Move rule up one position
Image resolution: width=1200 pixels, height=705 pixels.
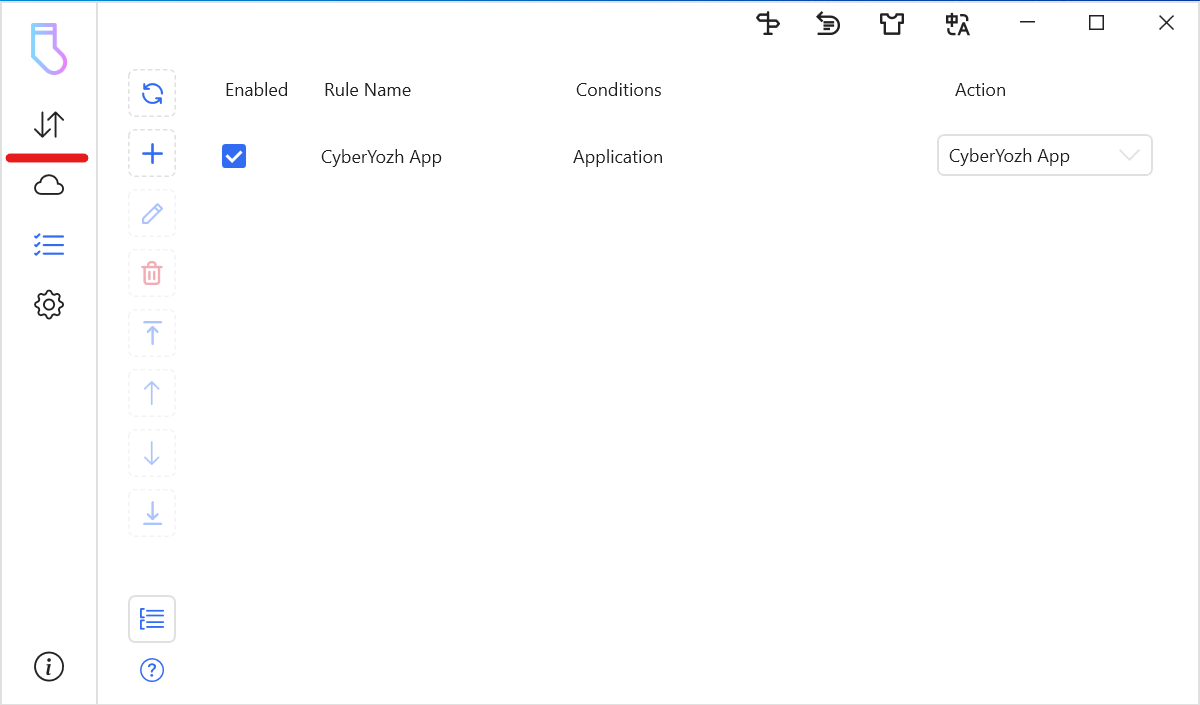click(152, 393)
